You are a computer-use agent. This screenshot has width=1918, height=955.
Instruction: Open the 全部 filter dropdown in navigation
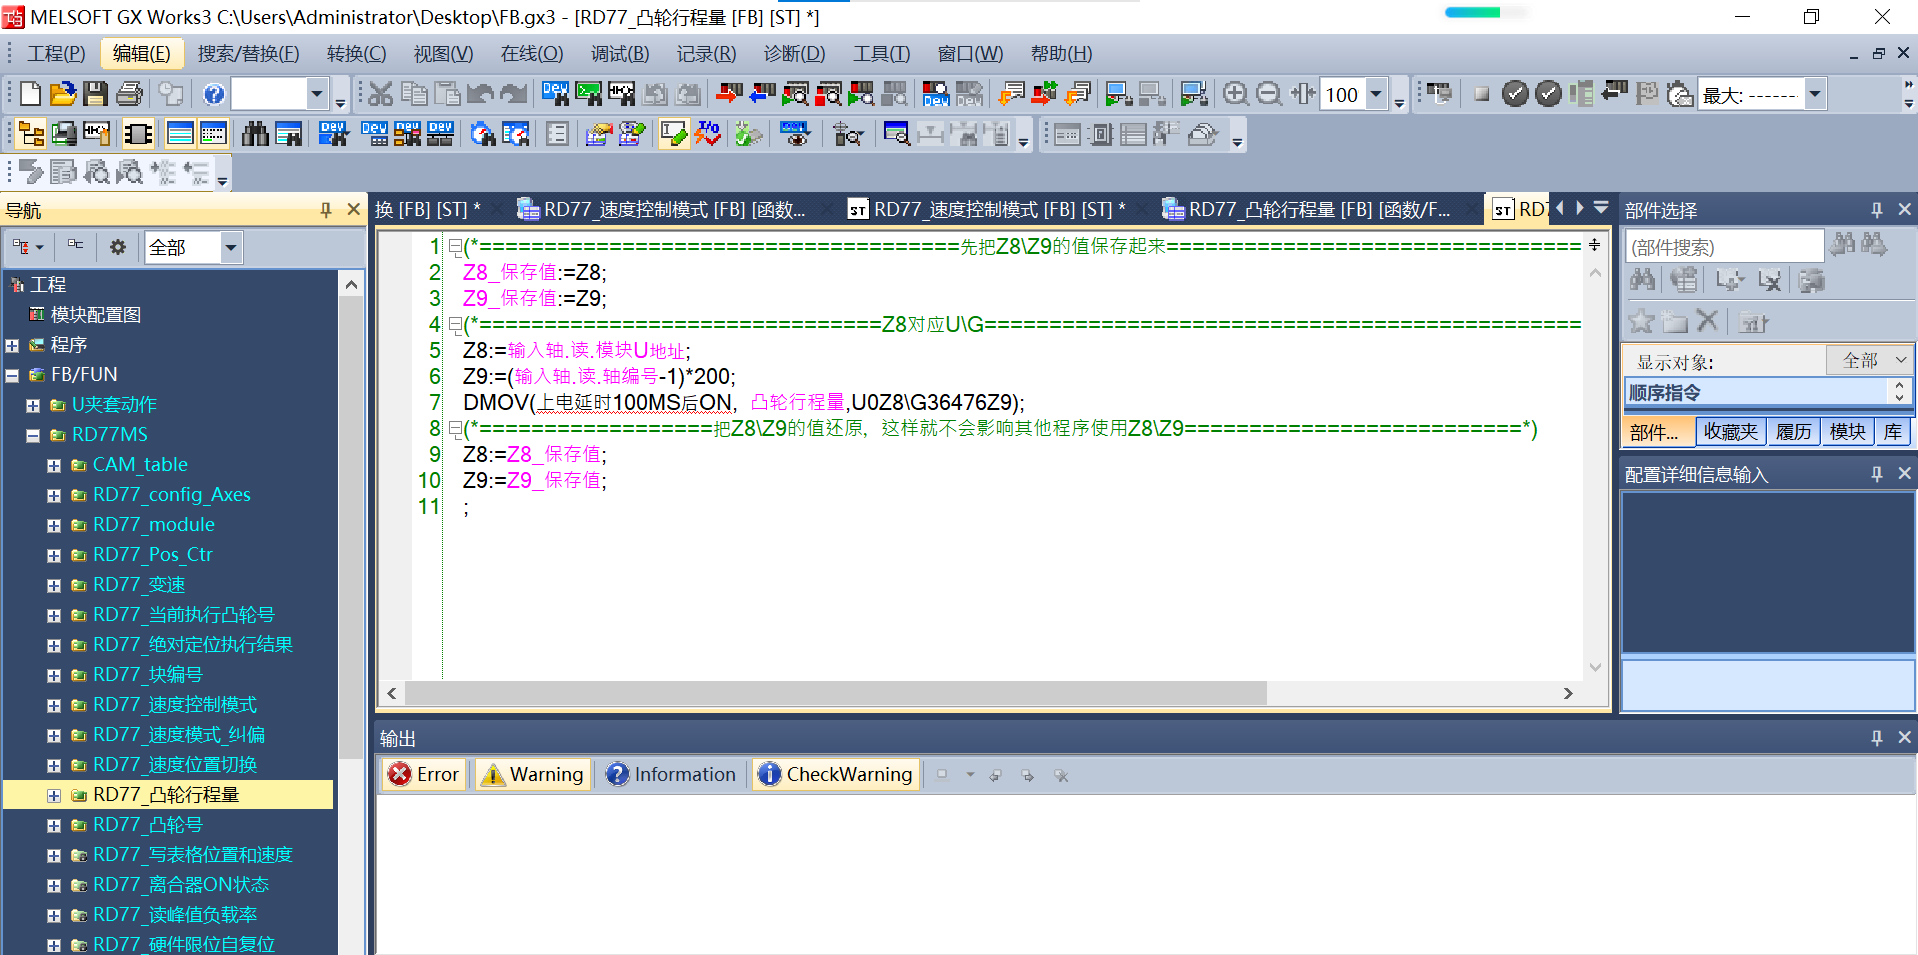click(x=231, y=247)
